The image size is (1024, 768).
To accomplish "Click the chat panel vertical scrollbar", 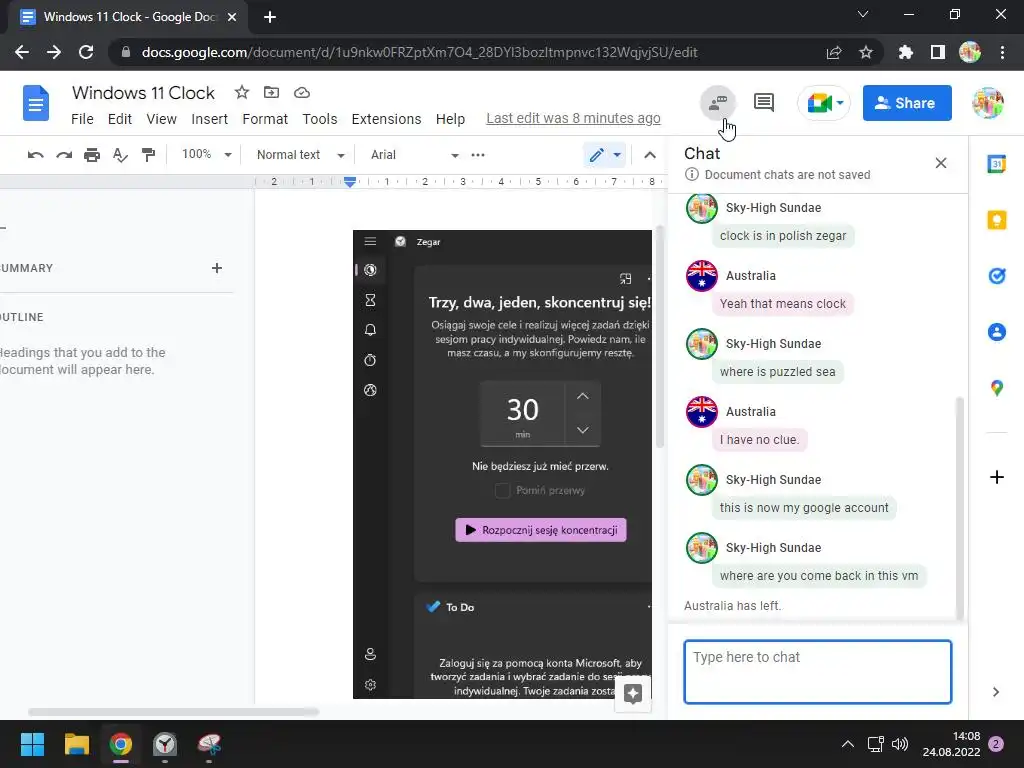I will click(959, 507).
